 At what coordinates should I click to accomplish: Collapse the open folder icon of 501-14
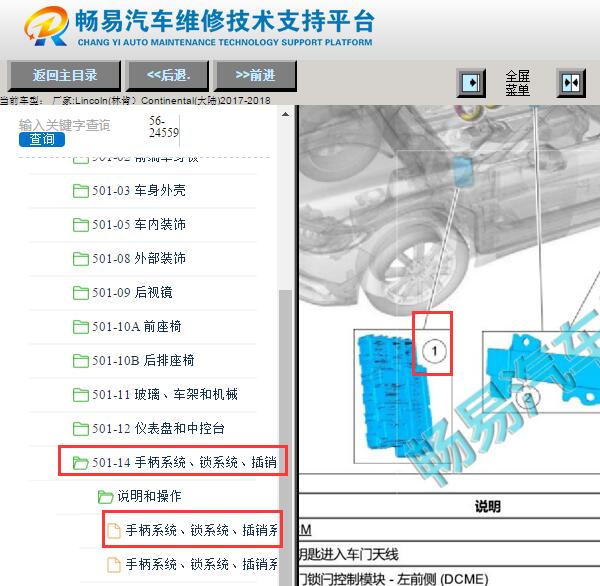[x=80, y=463]
